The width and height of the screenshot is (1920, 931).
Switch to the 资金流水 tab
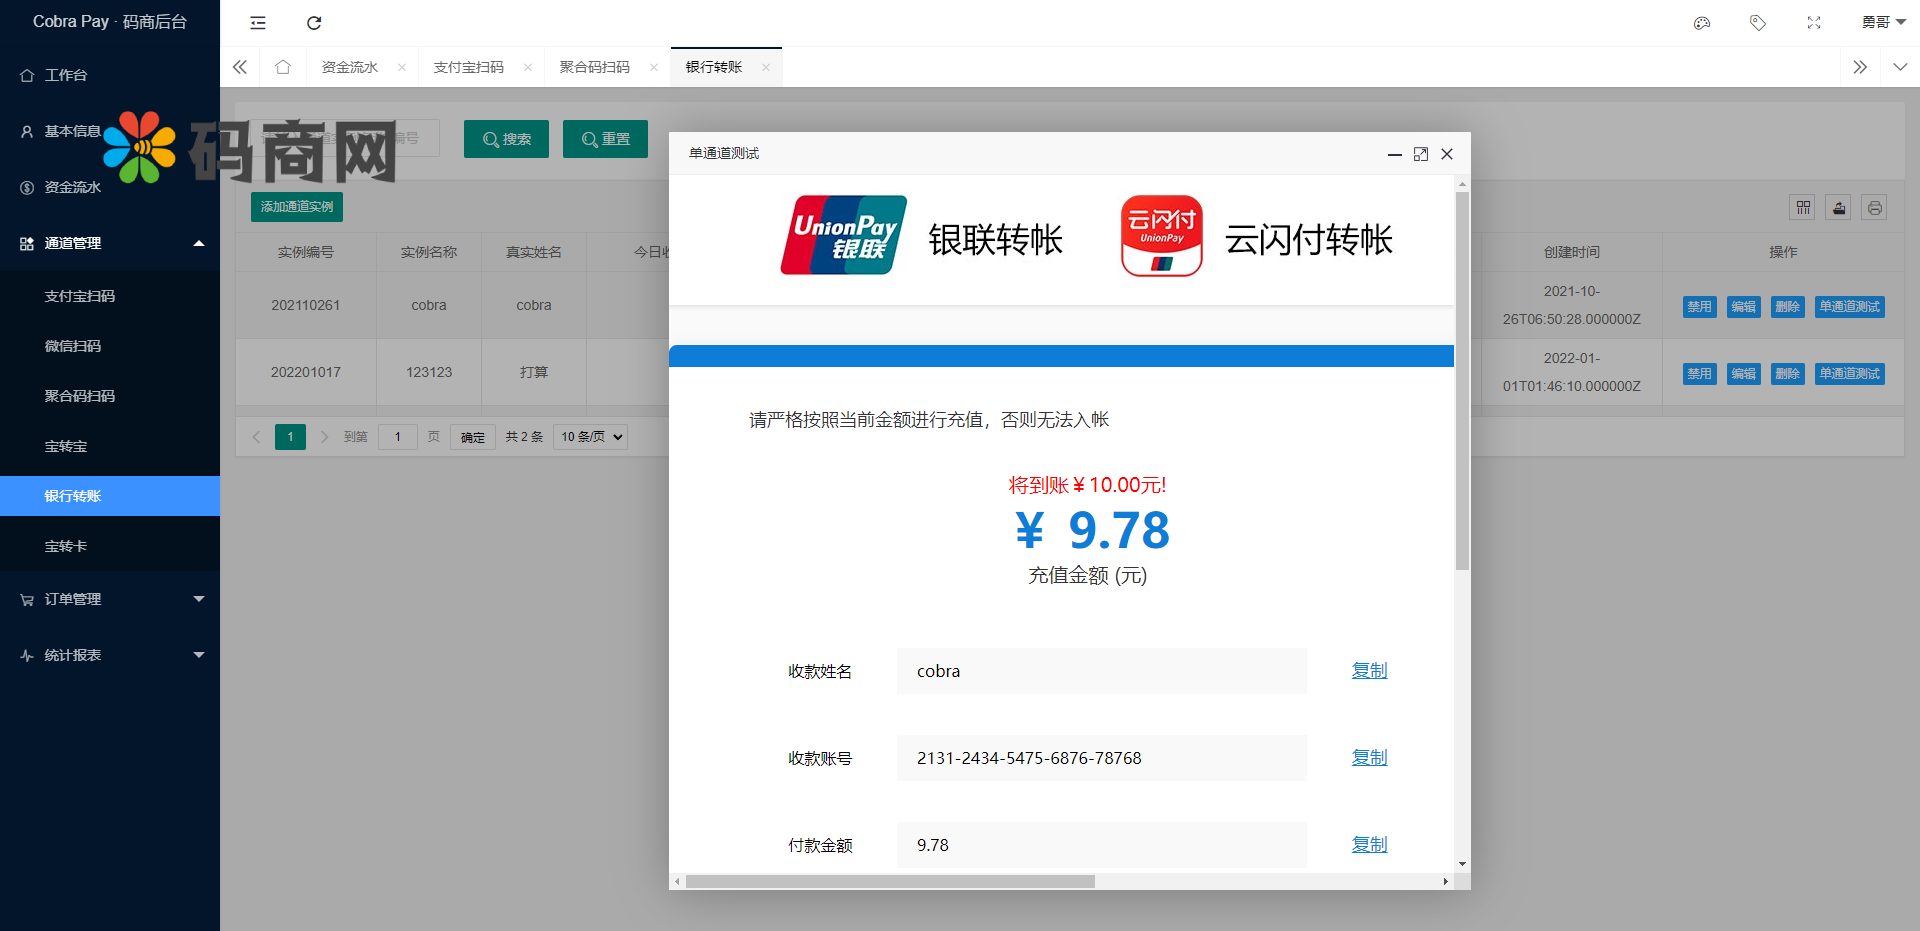click(x=350, y=67)
